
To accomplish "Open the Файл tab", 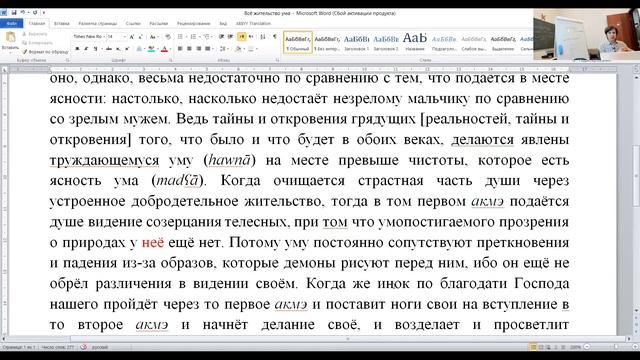I will (12, 24).
